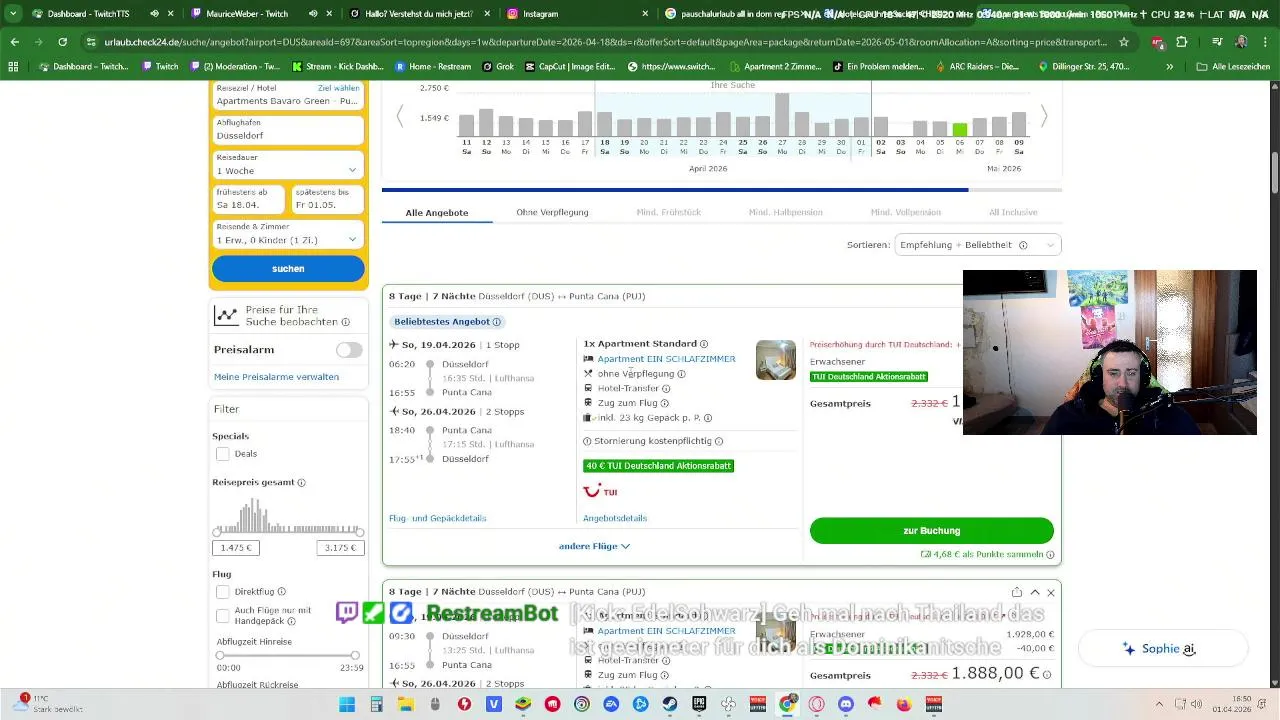Click Ziel wählen in the search box
Screen dimensions: 1280x720
(x=338, y=88)
